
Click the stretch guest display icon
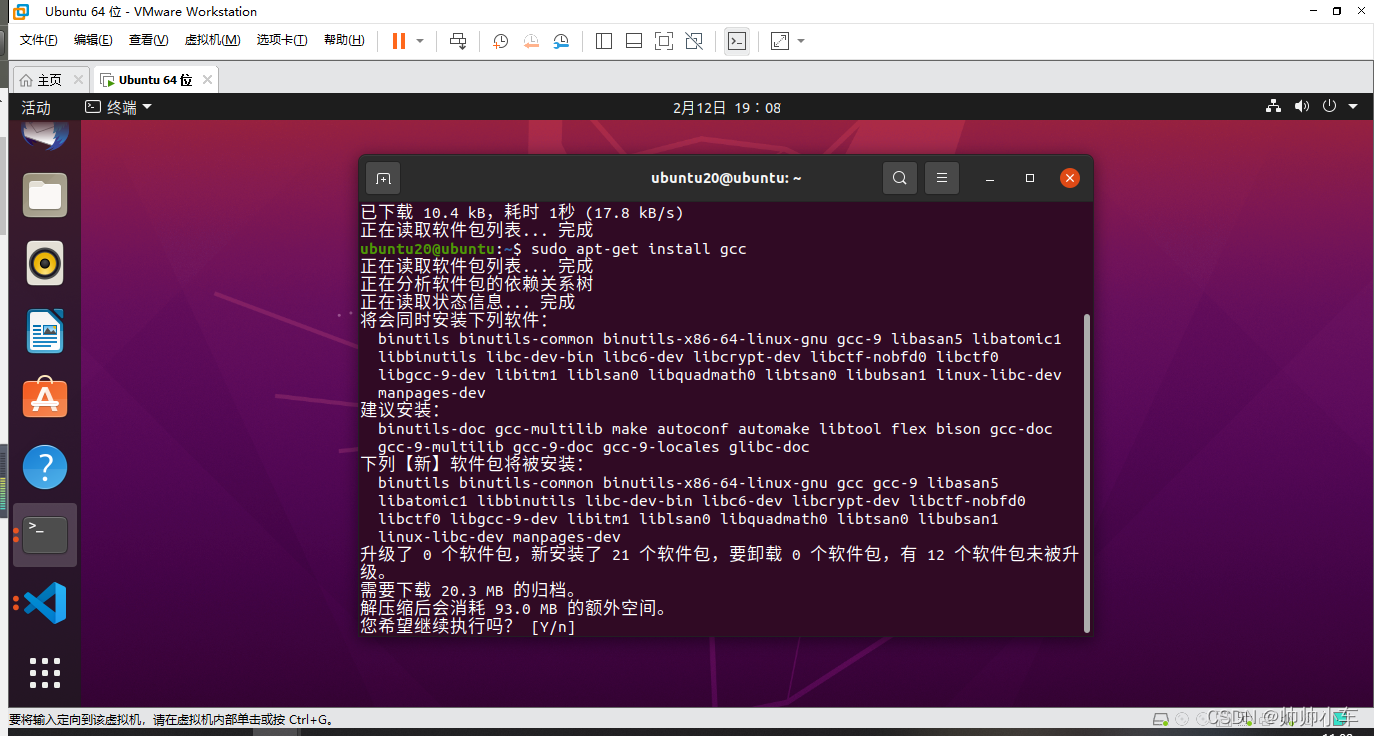click(780, 41)
